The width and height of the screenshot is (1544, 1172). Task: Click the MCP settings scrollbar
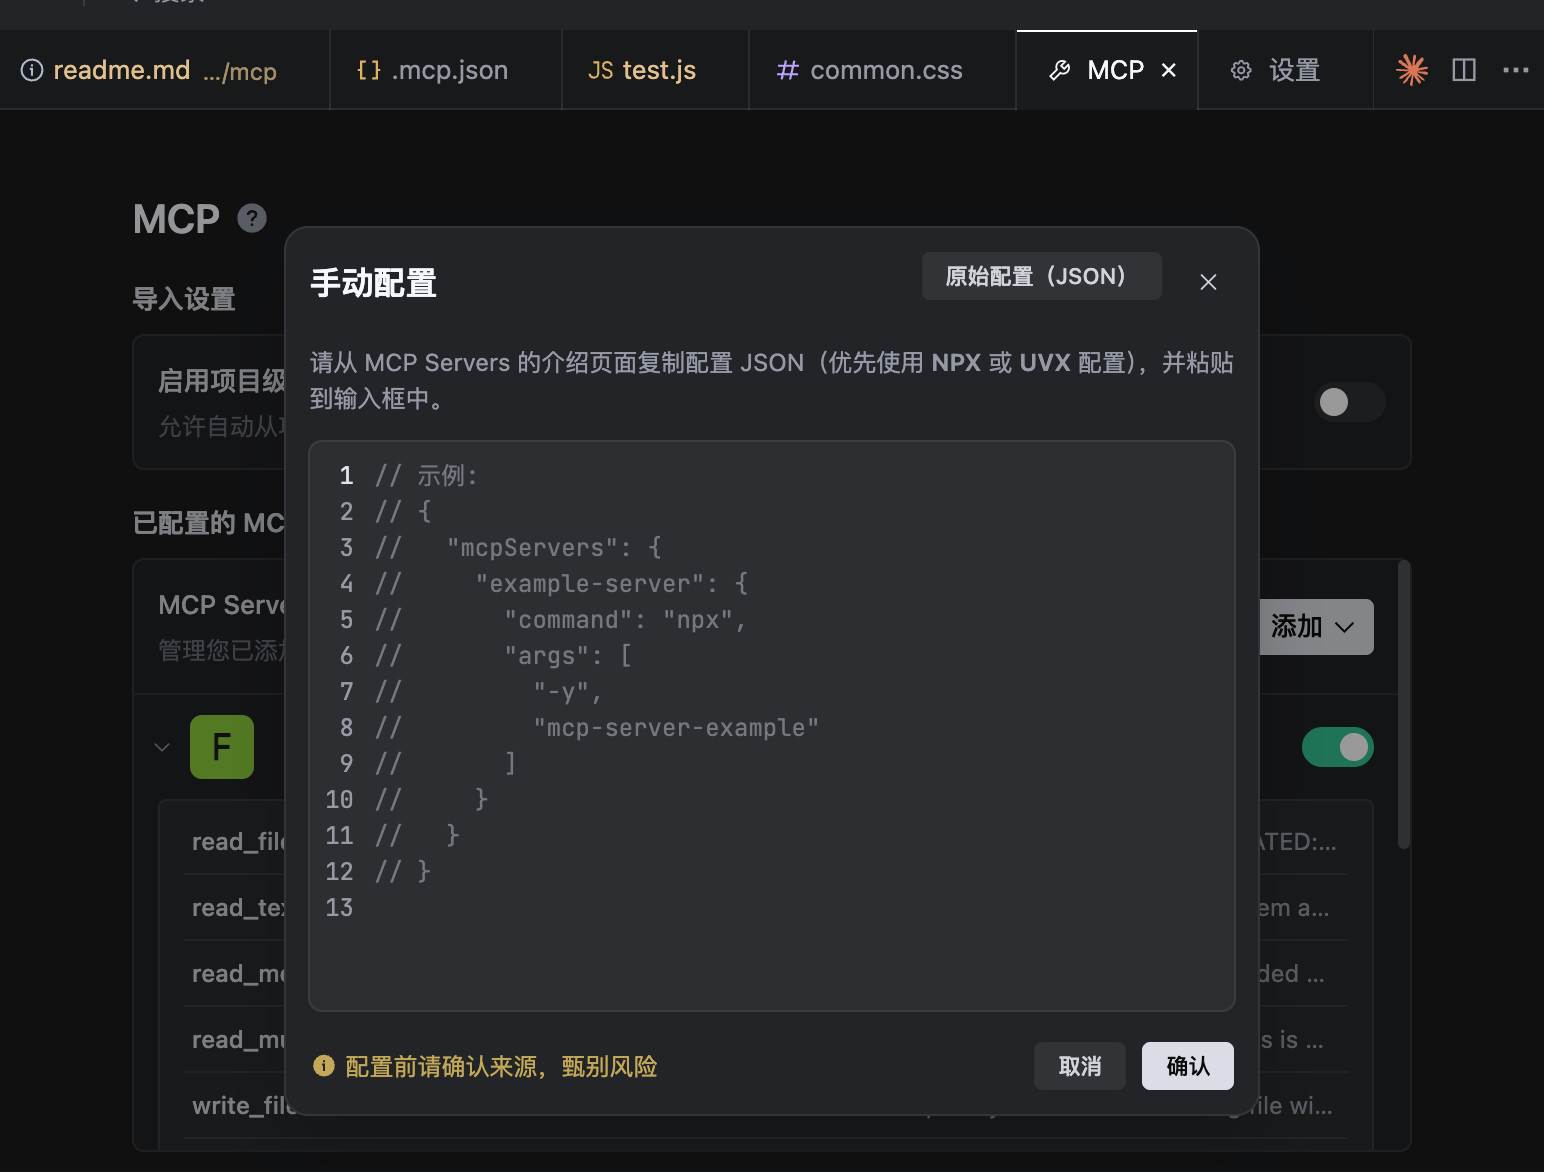click(1404, 705)
